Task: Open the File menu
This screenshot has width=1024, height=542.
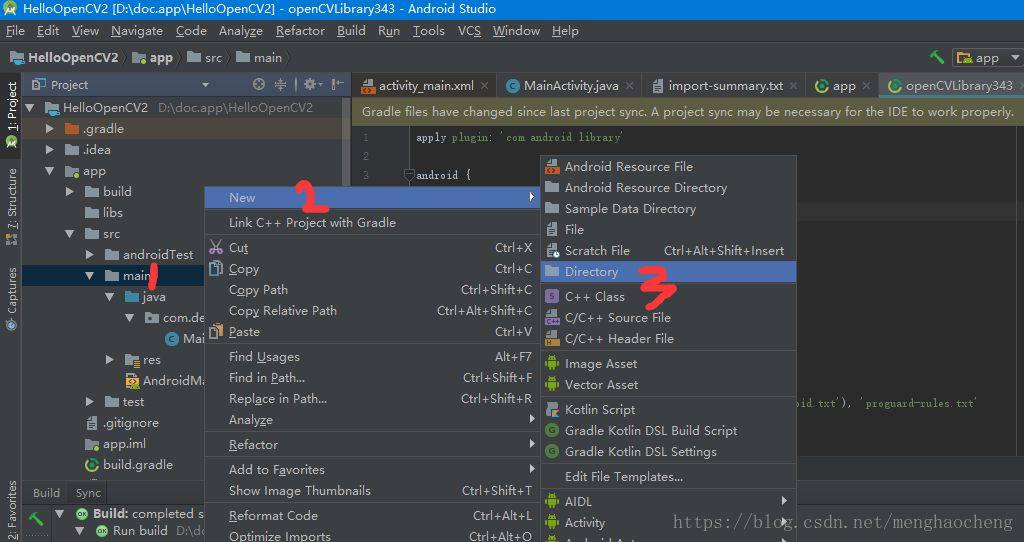Action: [15, 31]
